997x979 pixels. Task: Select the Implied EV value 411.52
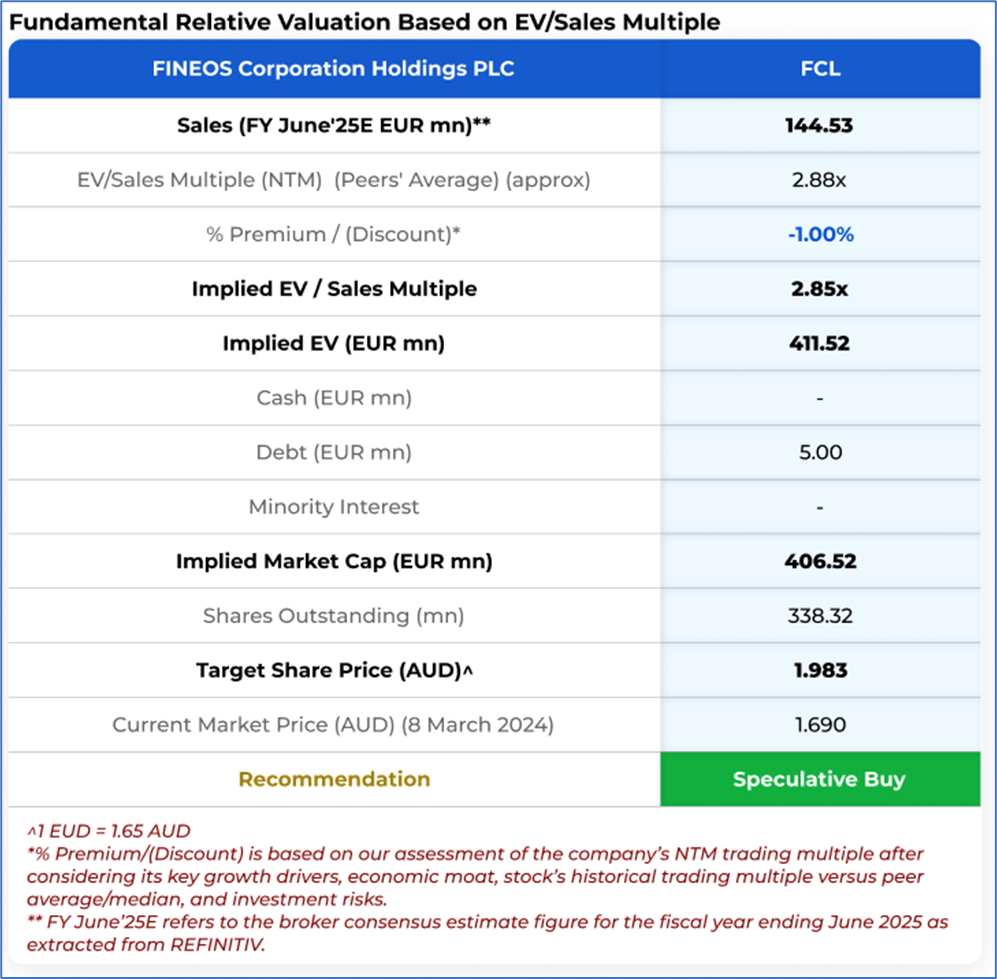[819, 343]
